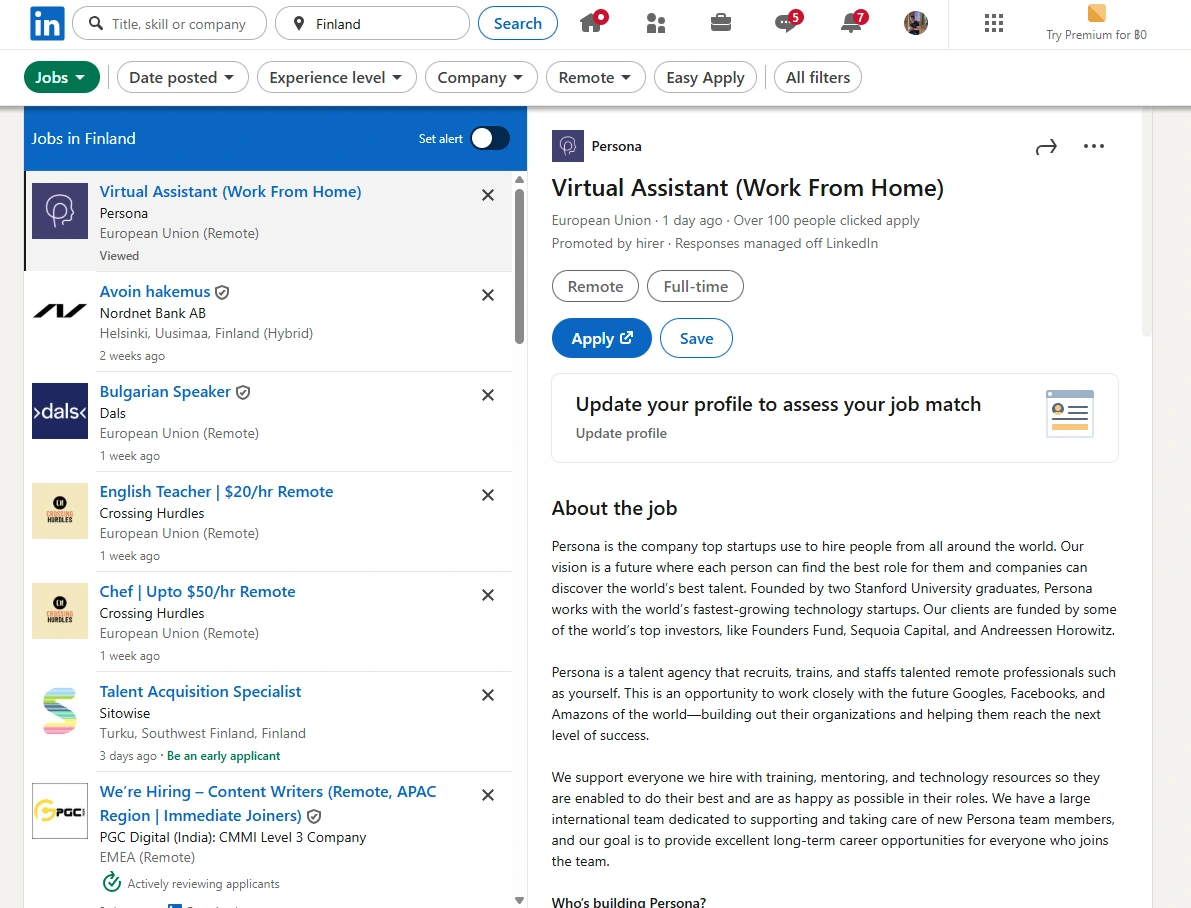Share the Persona job via arrow icon
Image resolution: width=1191 pixels, height=908 pixels.
(x=1046, y=147)
